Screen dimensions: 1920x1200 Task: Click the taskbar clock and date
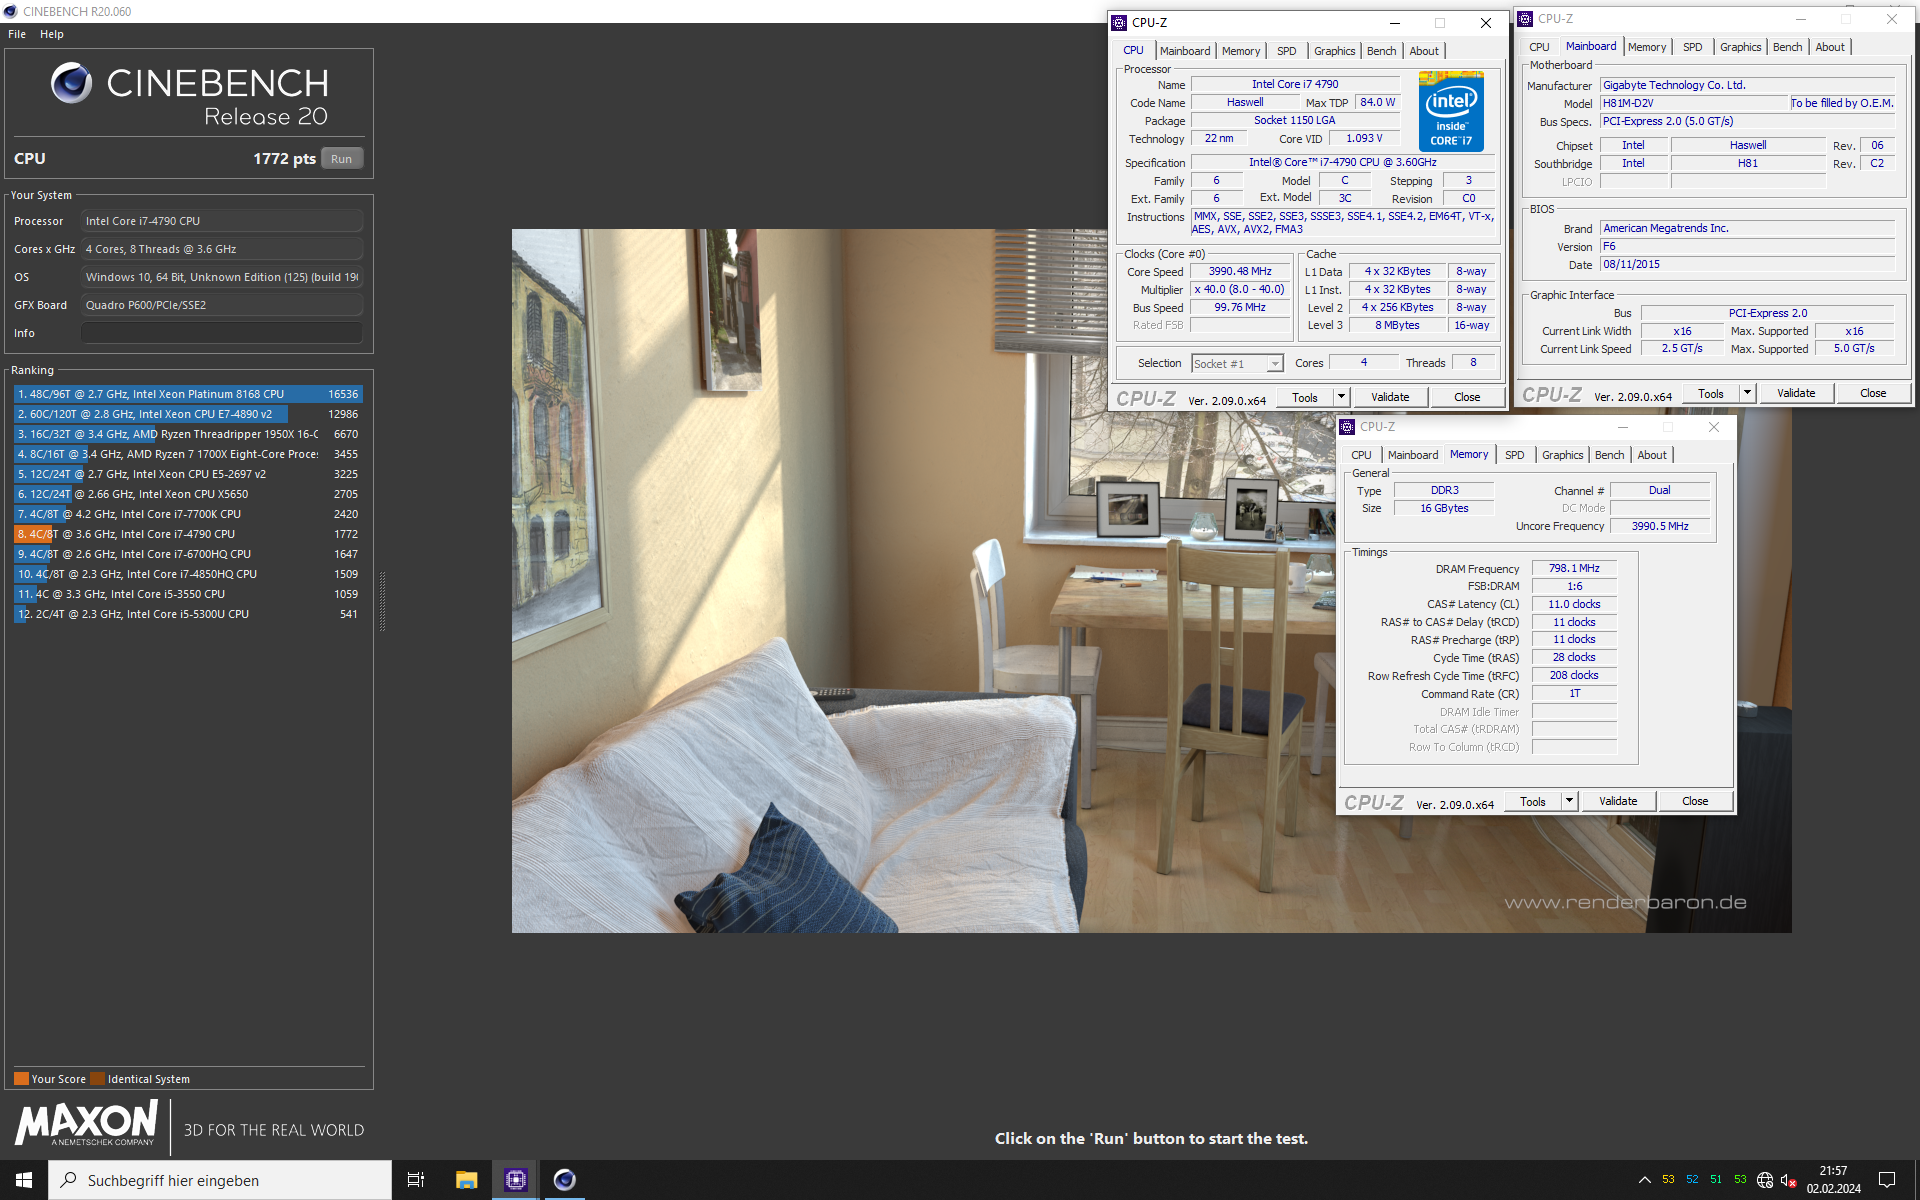click(1833, 1180)
